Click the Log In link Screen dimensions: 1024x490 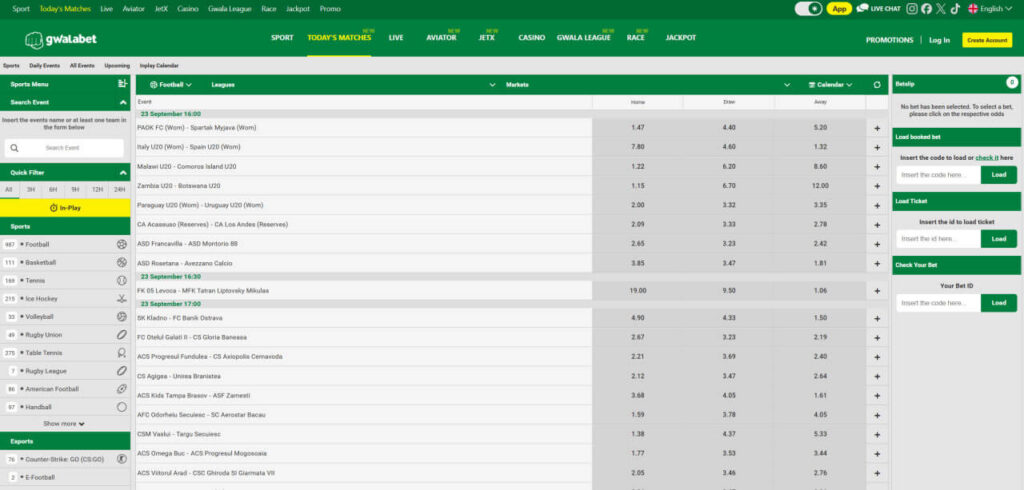point(939,41)
